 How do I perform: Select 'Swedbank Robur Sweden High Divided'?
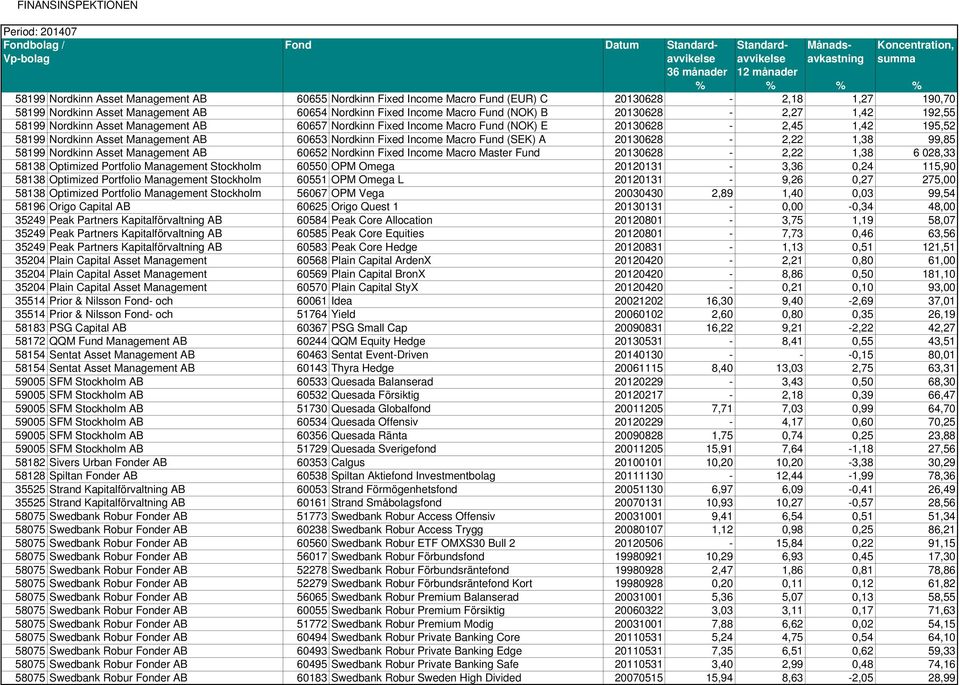(x=427, y=678)
